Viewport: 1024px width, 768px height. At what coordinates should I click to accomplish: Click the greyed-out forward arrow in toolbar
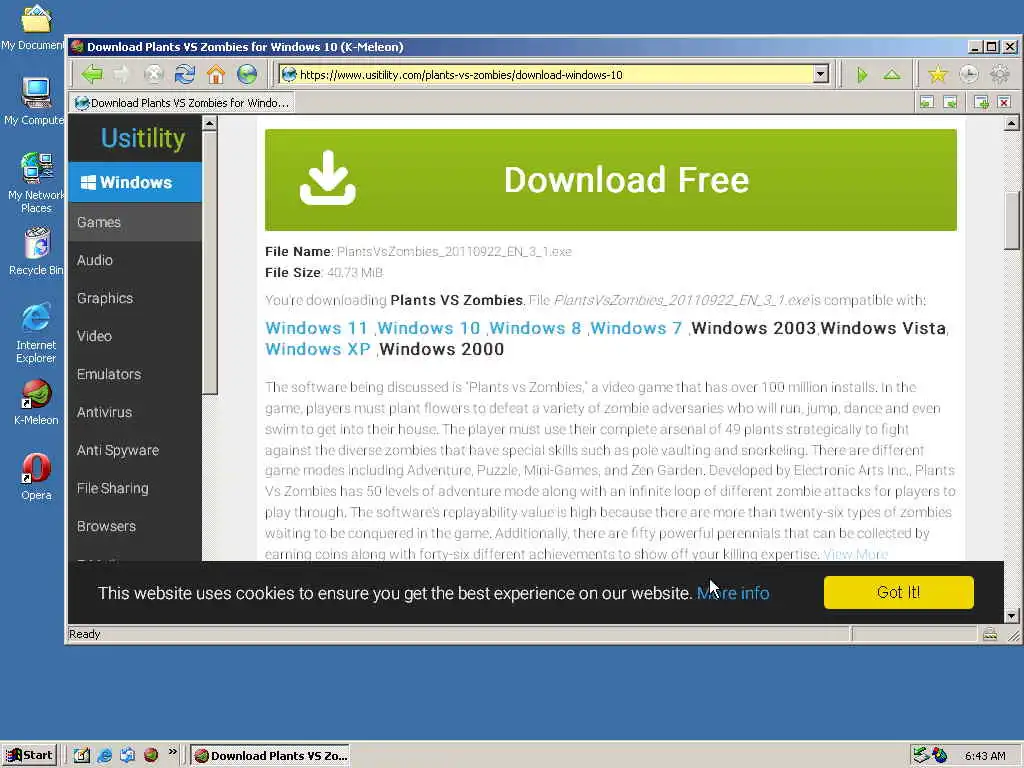(x=121, y=74)
